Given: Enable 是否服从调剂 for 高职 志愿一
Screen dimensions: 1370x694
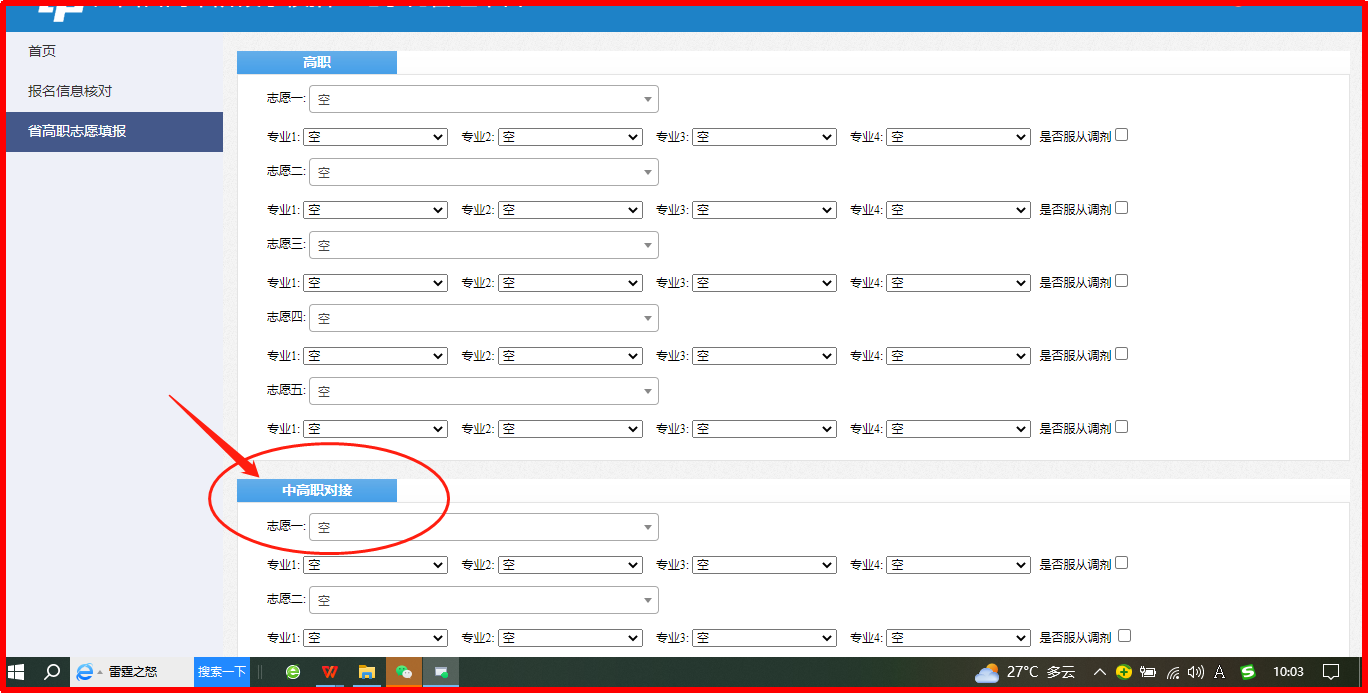Looking at the screenshot, I should coord(1121,135).
